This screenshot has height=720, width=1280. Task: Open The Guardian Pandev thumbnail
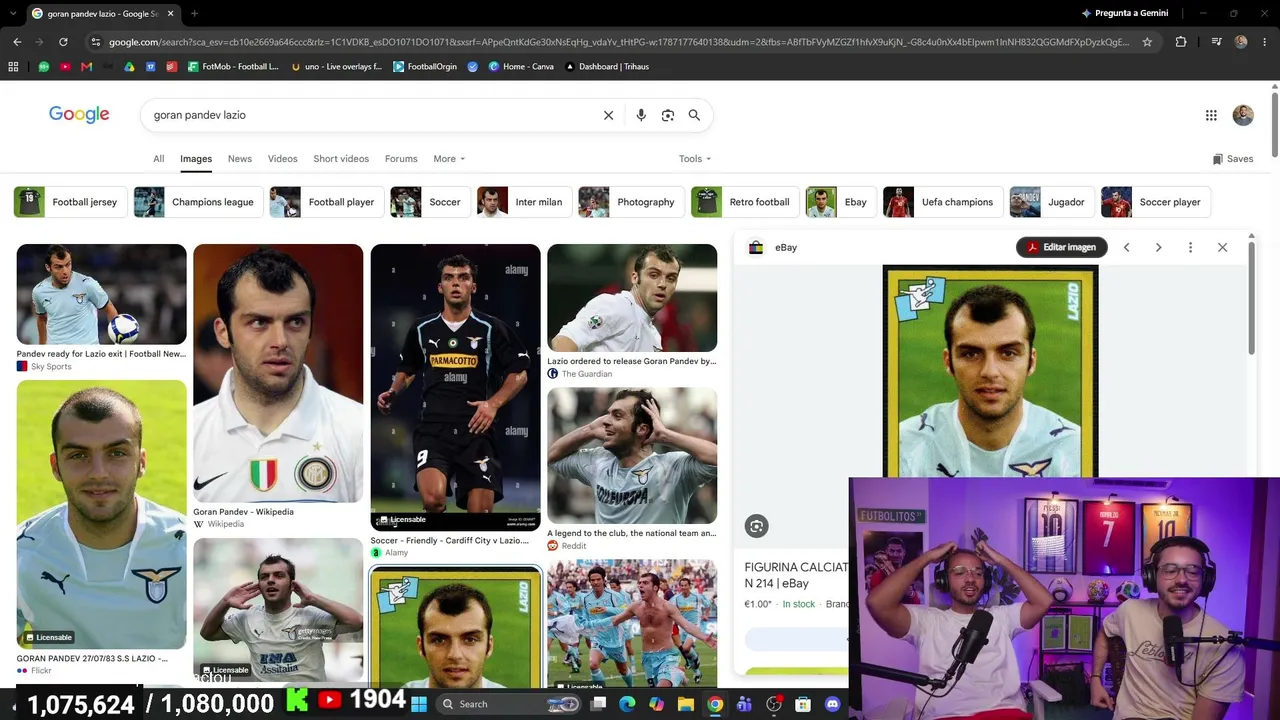(632, 298)
